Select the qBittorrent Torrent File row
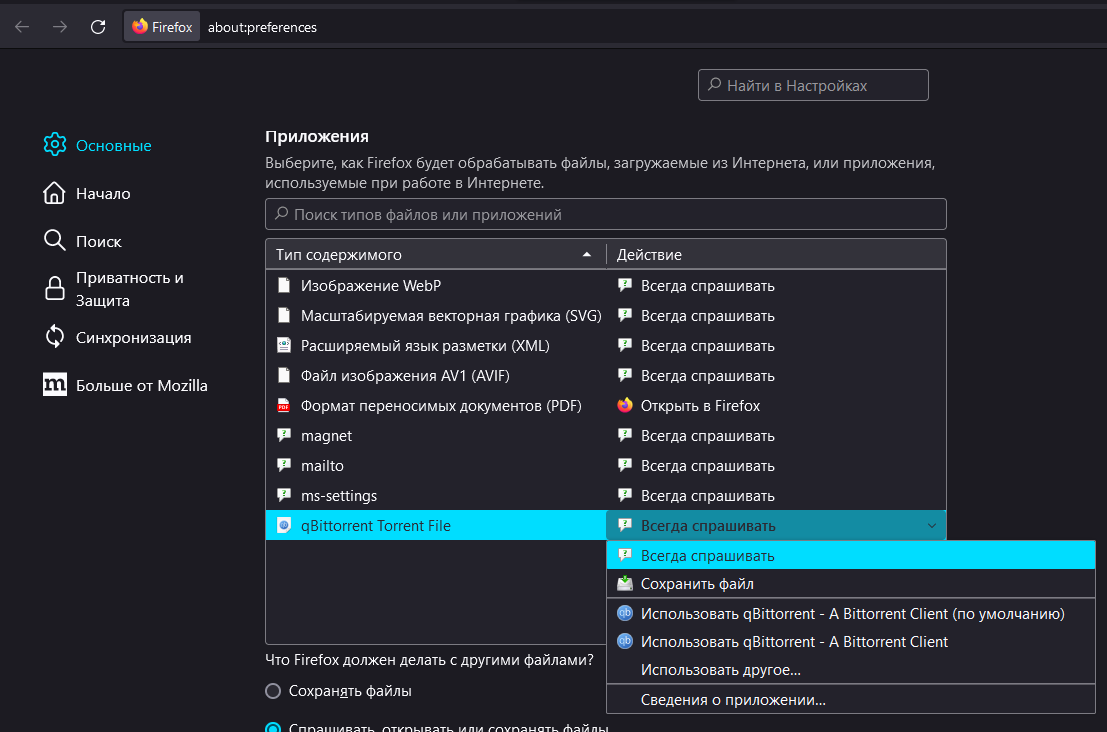Screen dimensions: 1107x732 click(x=436, y=525)
